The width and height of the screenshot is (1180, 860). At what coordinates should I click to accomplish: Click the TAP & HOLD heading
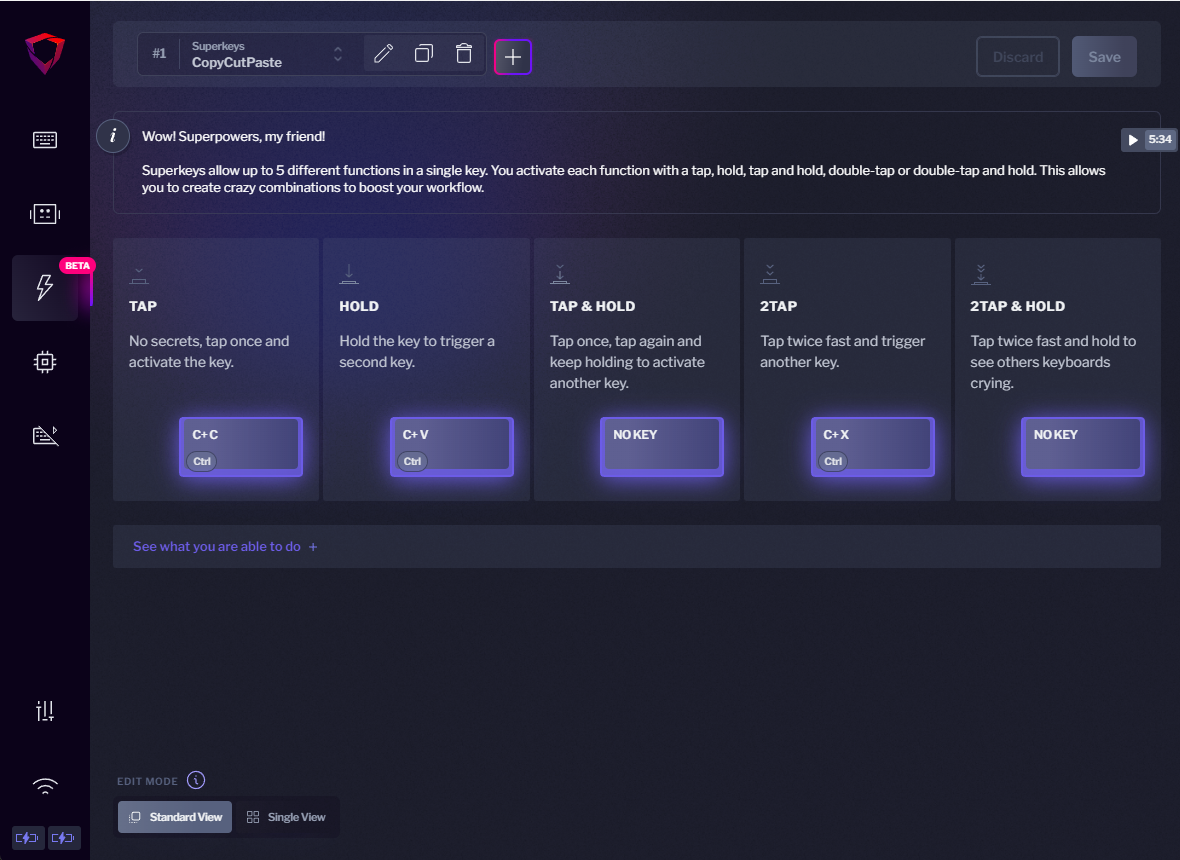click(592, 306)
